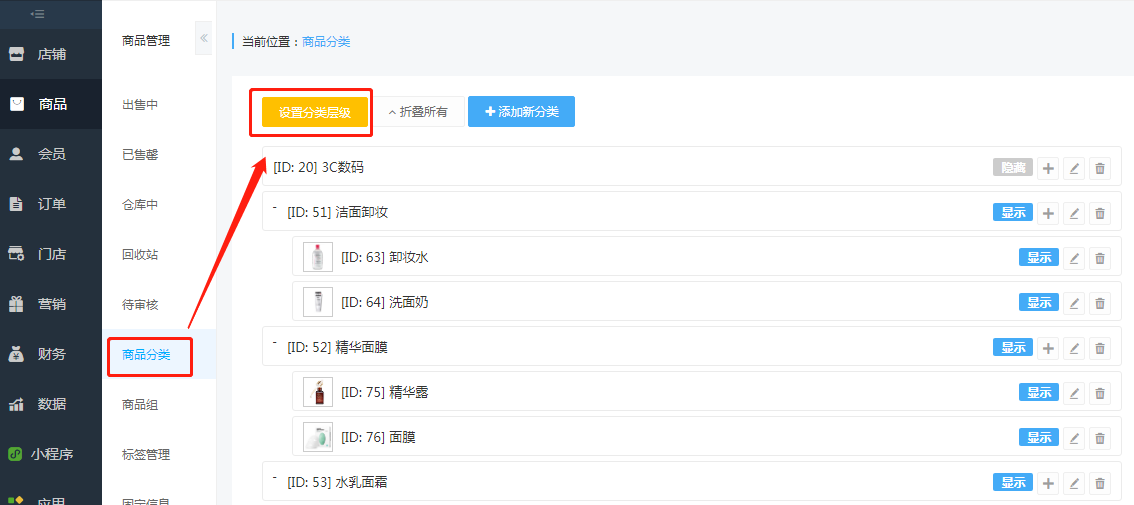Open the 店铺 section
1134x505 pixels.
tap(51, 54)
